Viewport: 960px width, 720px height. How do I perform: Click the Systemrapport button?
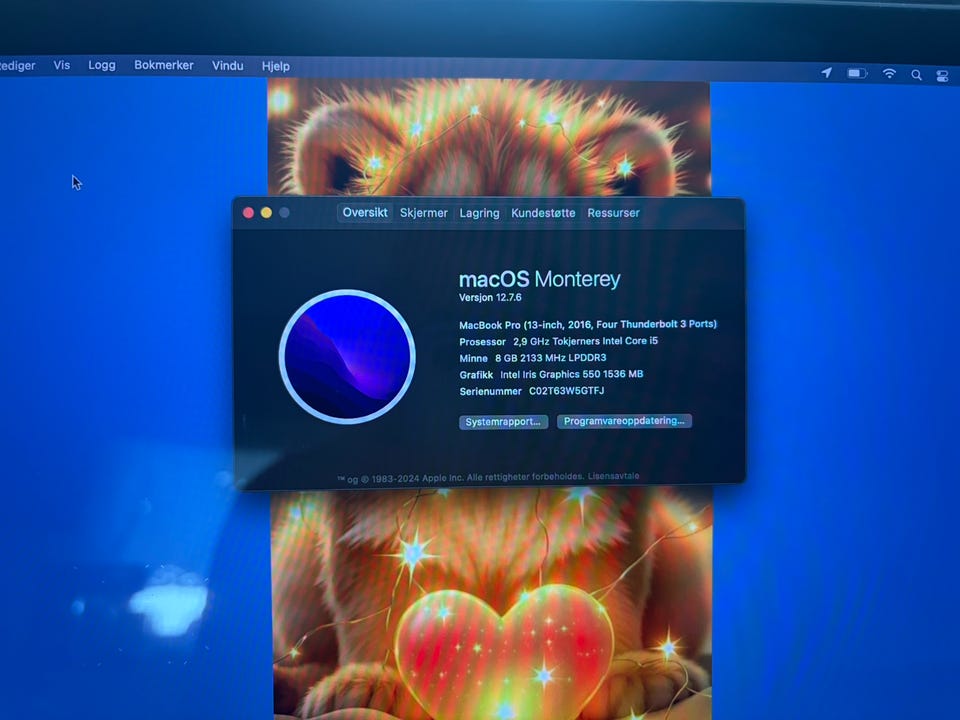point(503,422)
